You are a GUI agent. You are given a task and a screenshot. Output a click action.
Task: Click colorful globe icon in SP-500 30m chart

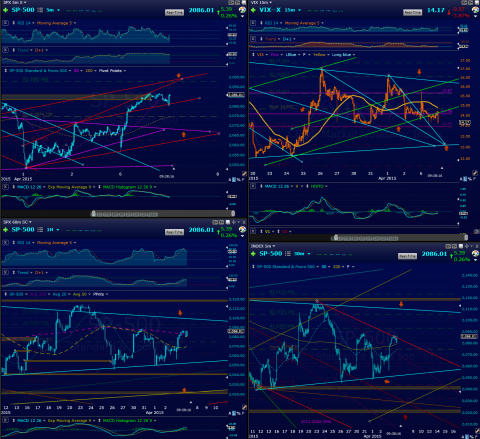[476, 254]
